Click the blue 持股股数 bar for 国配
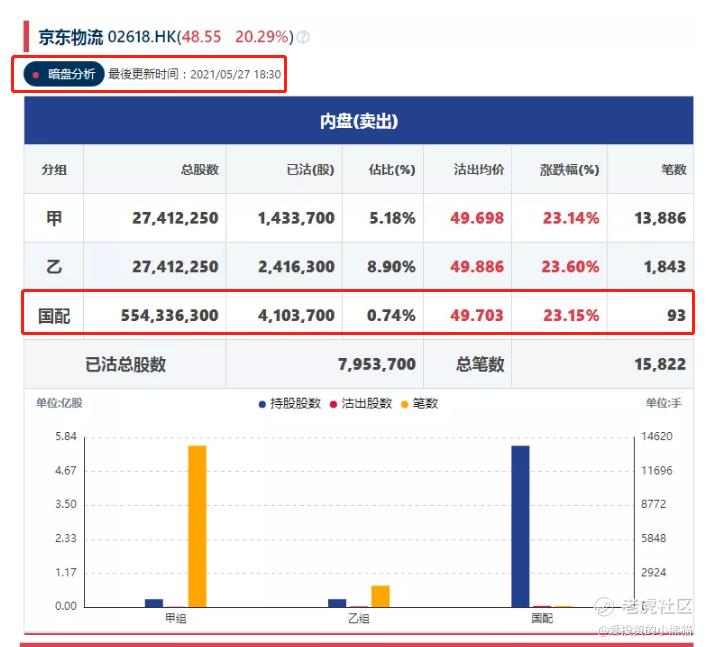Image resolution: width=706 pixels, height=647 pixels. click(x=520, y=526)
